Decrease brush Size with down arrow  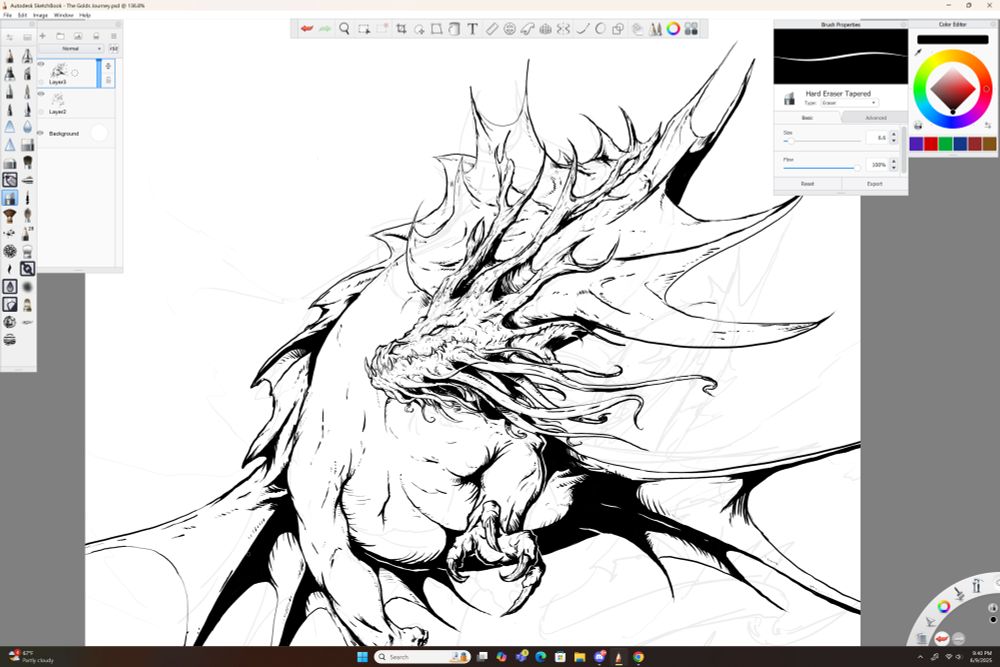893,140
